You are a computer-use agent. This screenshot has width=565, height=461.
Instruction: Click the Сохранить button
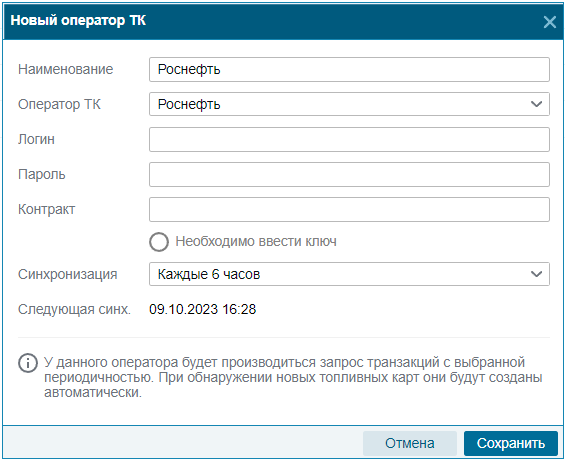point(511,443)
